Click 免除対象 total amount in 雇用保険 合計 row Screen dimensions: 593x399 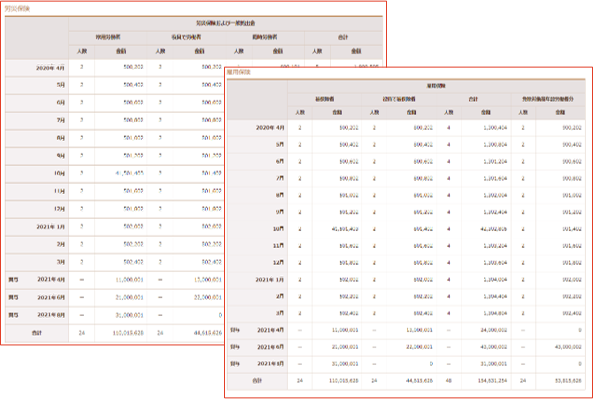click(568, 381)
